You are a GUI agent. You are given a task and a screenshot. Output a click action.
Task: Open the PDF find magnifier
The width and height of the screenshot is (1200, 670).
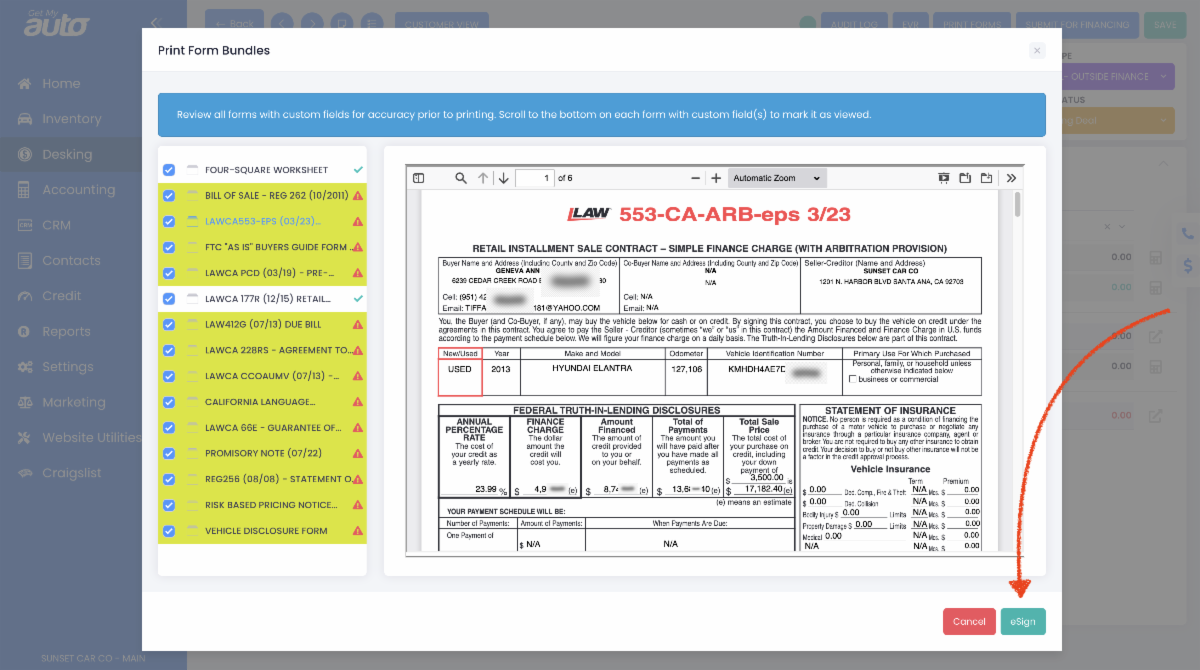461,178
